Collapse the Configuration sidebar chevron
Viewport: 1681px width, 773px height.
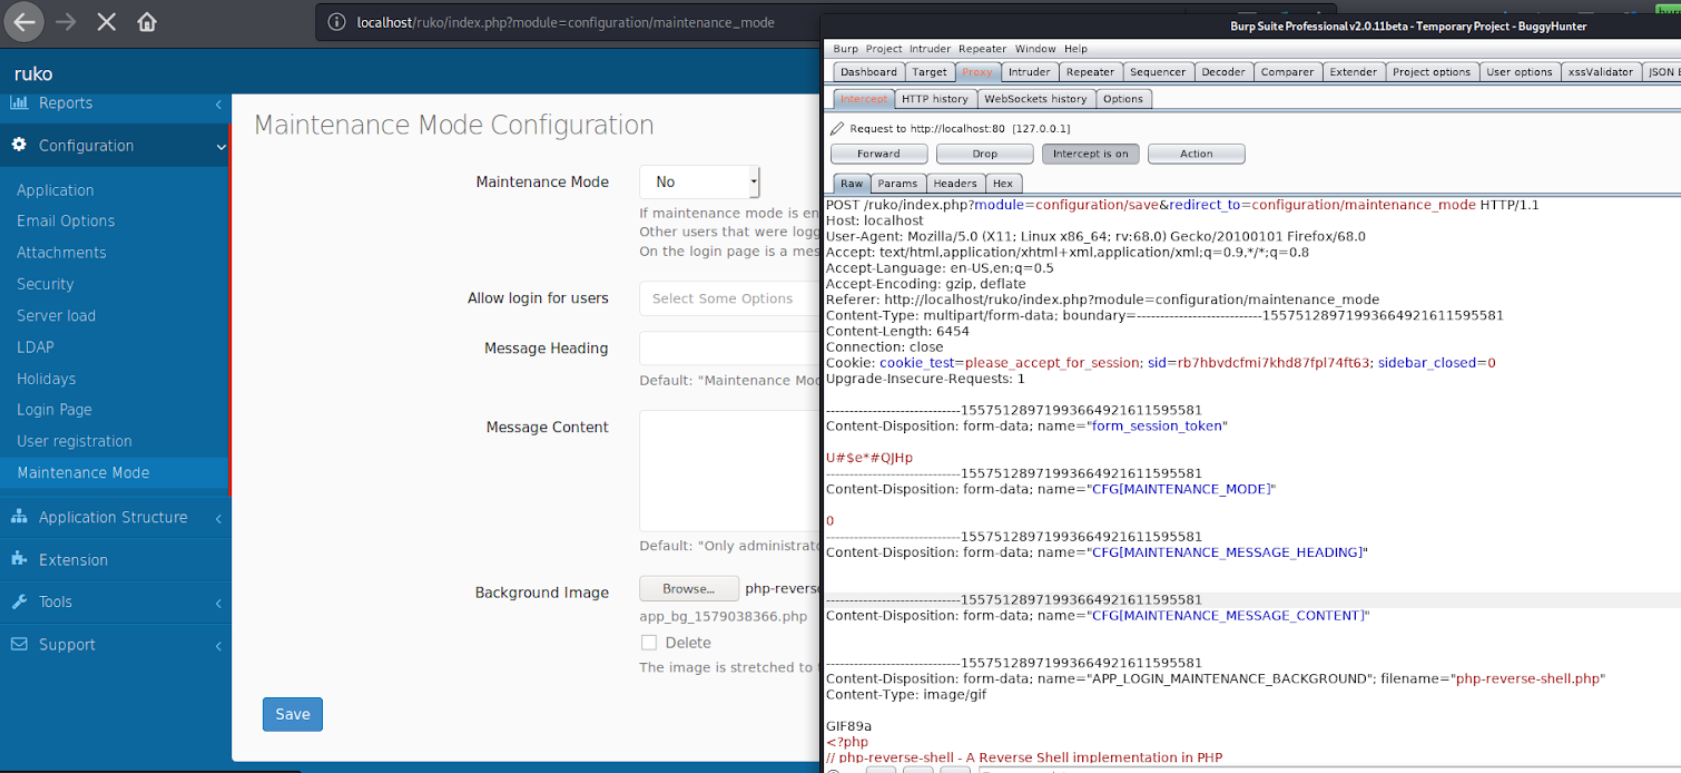click(221, 147)
